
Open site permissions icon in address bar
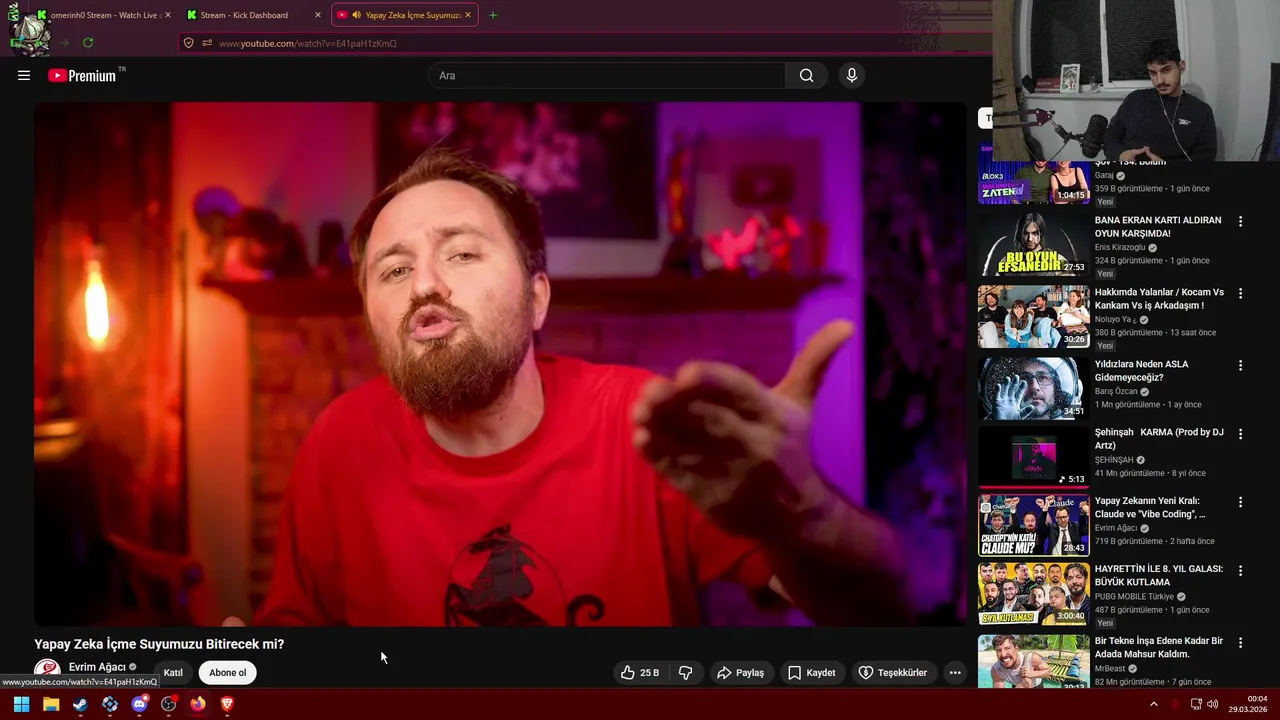(x=207, y=43)
